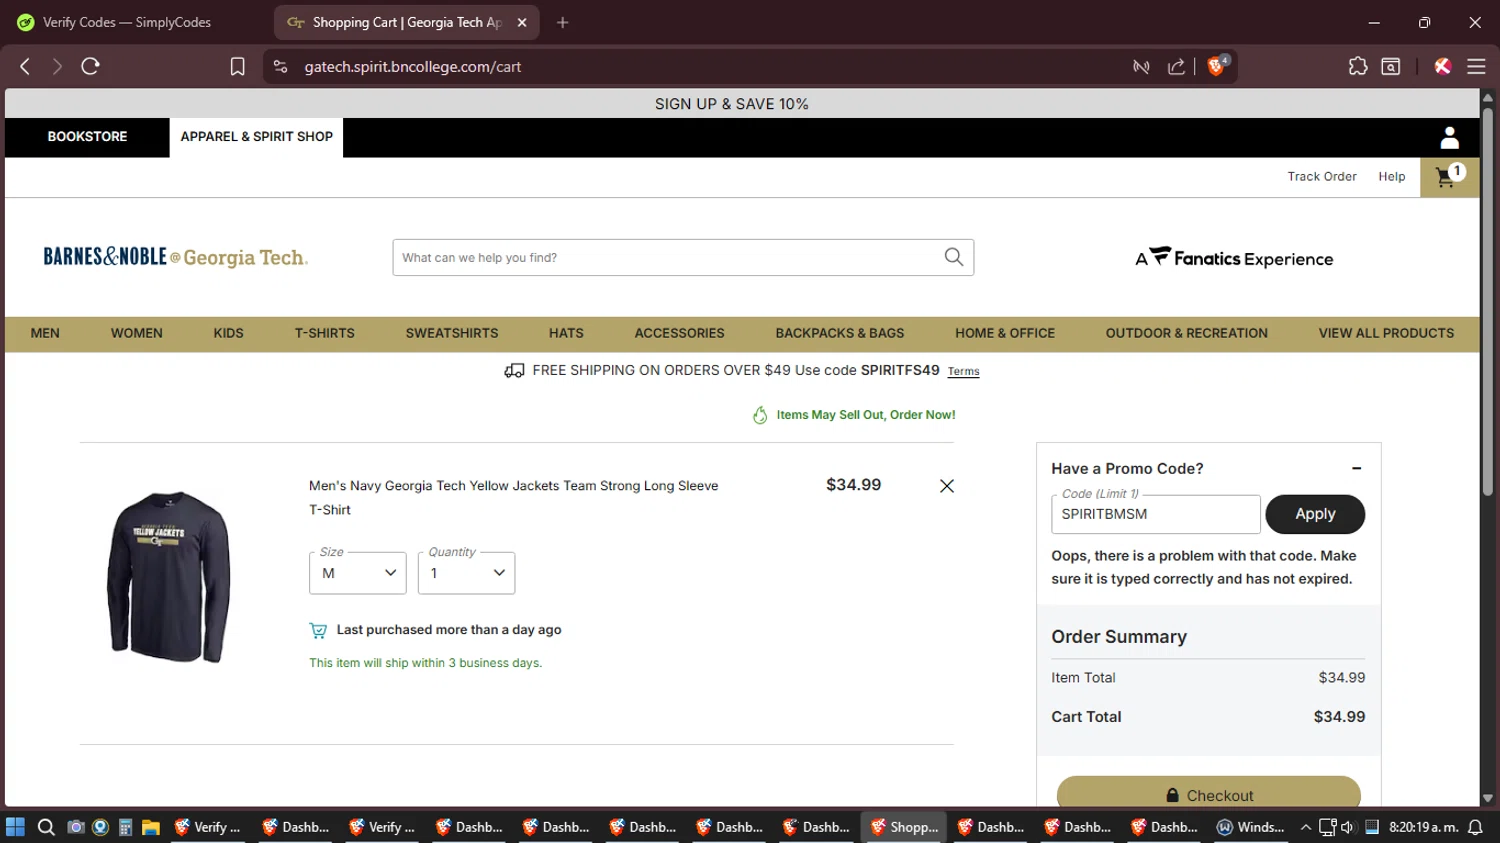Click SIGN UP & SAVE 10% banner
The image size is (1500, 843).
coord(732,104)
